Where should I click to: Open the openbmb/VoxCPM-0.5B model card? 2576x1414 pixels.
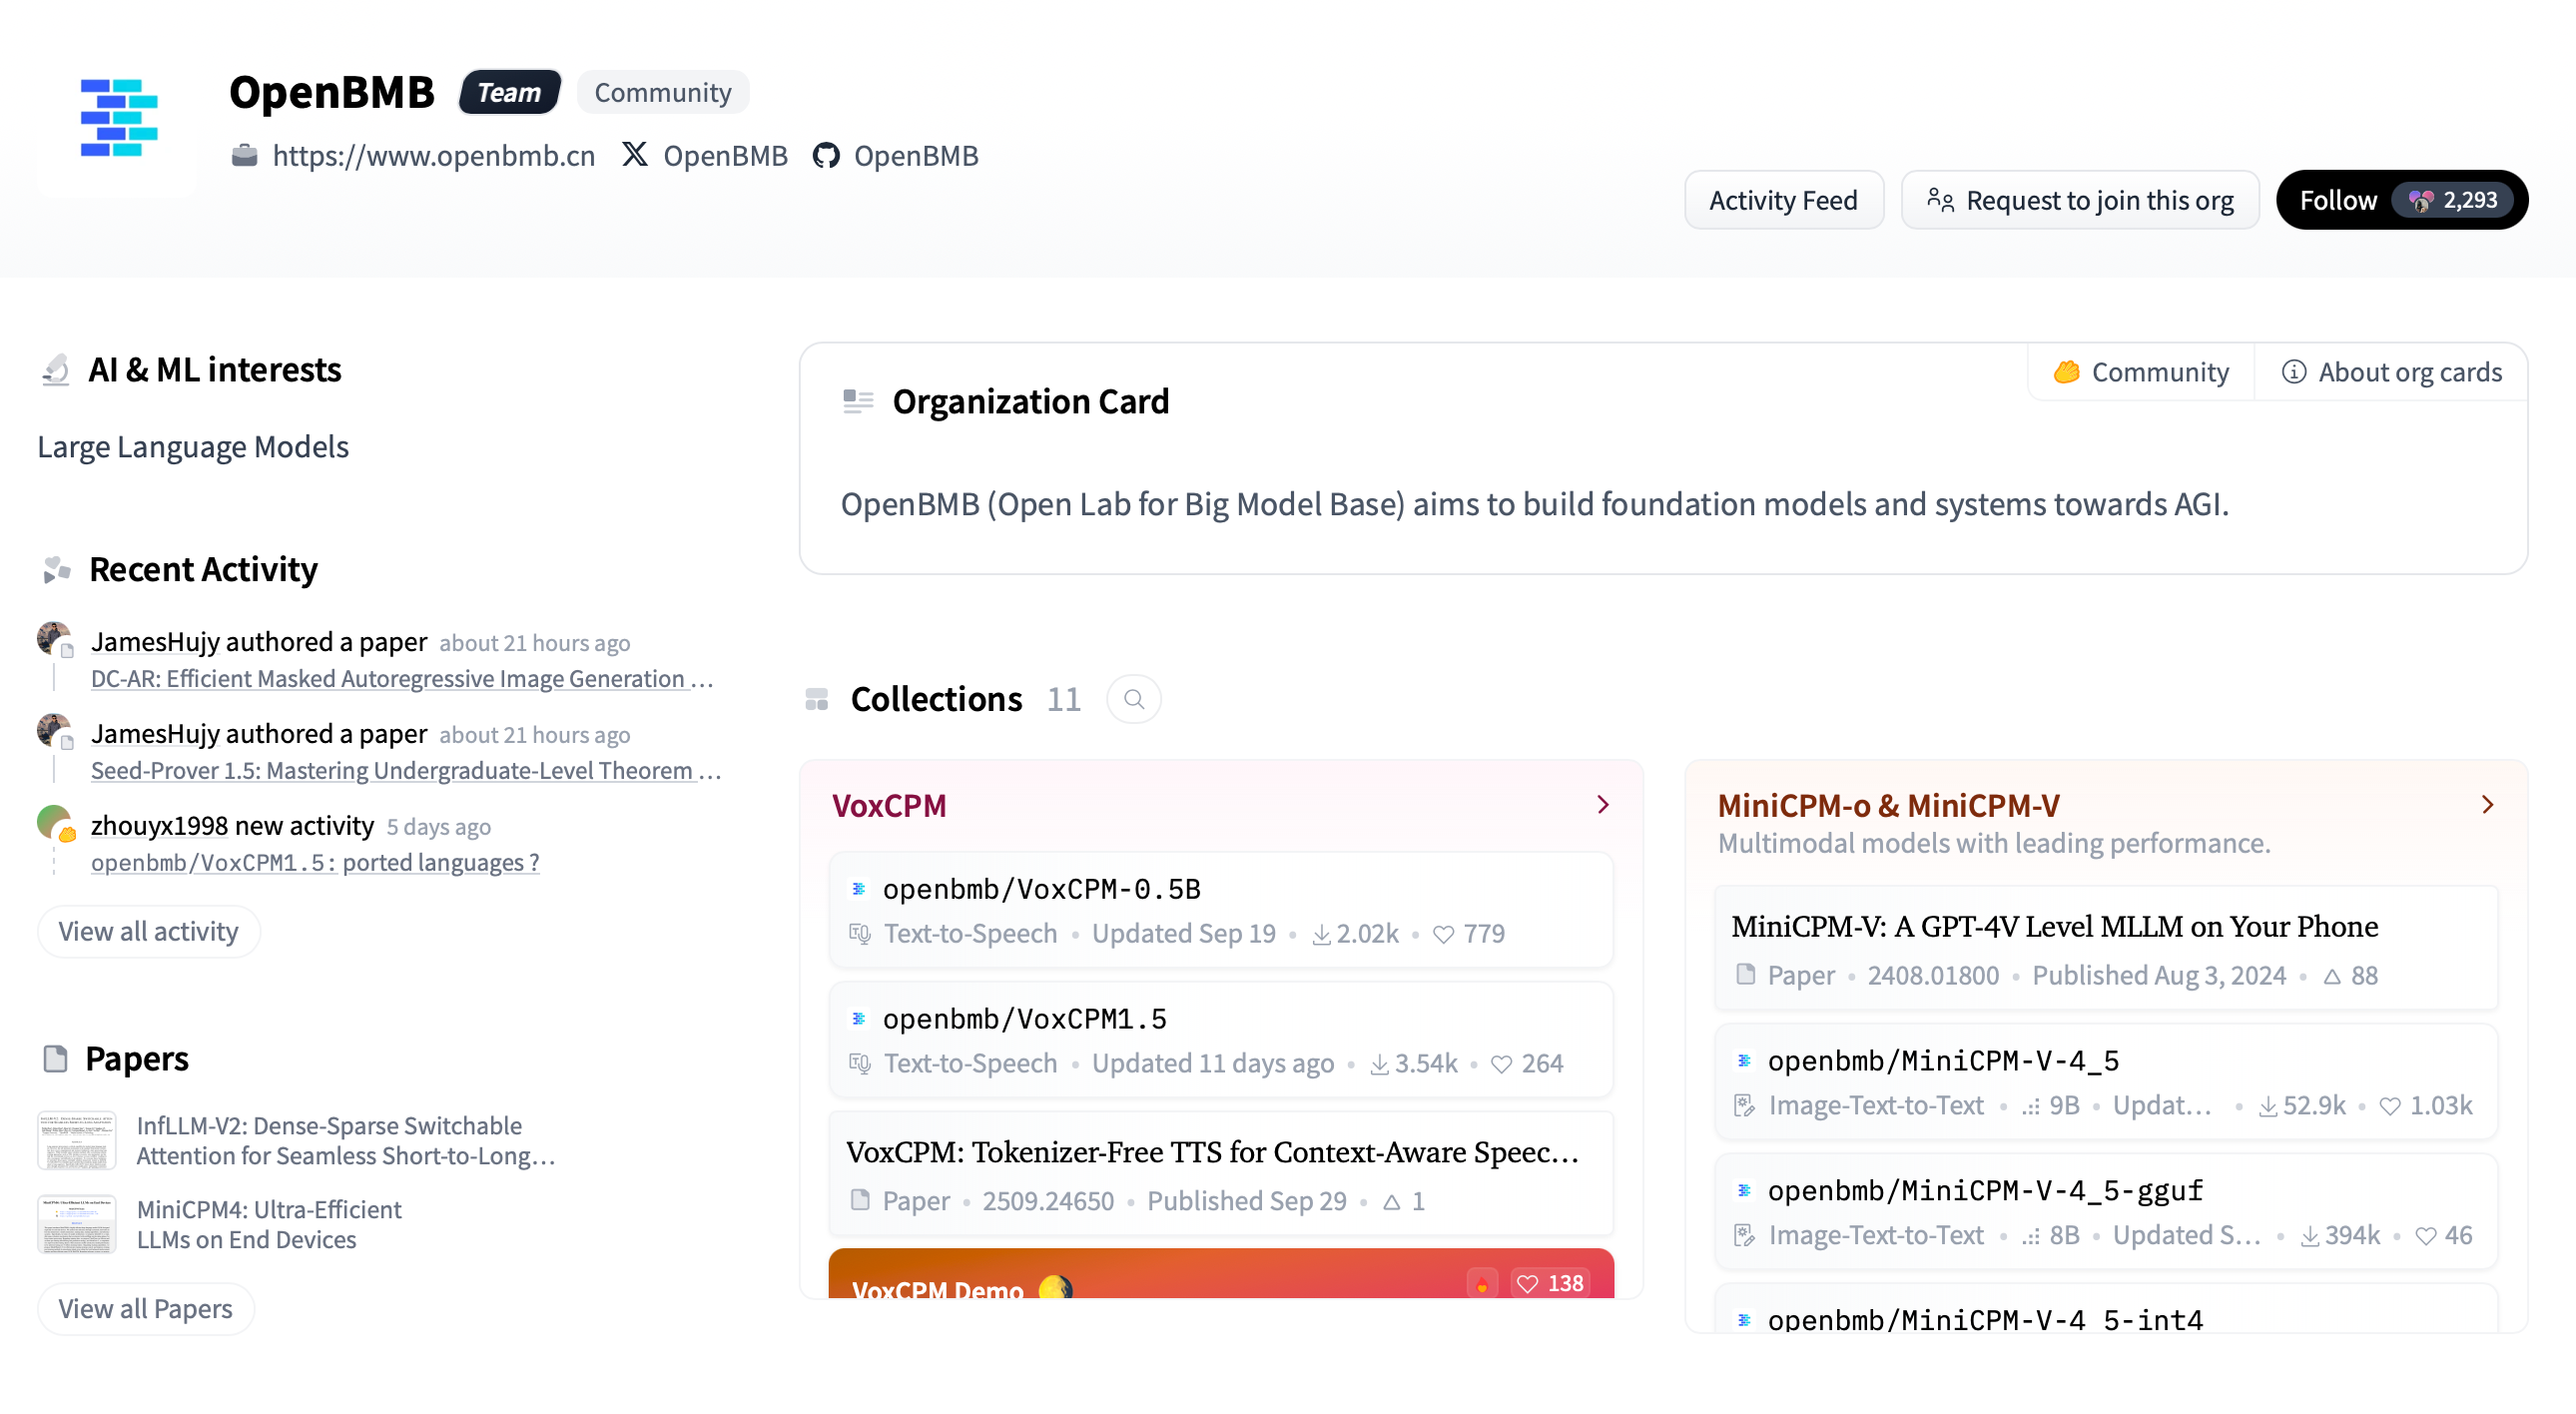[1041, 889]
